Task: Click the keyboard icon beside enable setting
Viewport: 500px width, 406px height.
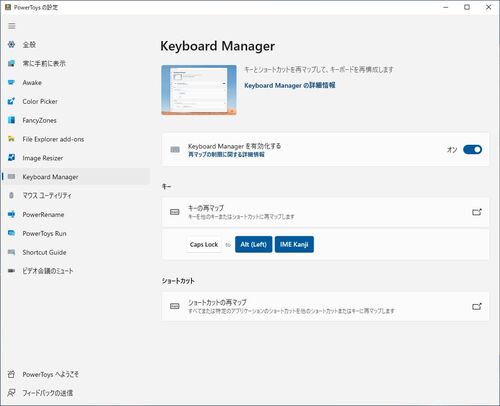Action: pyautogui.click(x=175, y=149)
